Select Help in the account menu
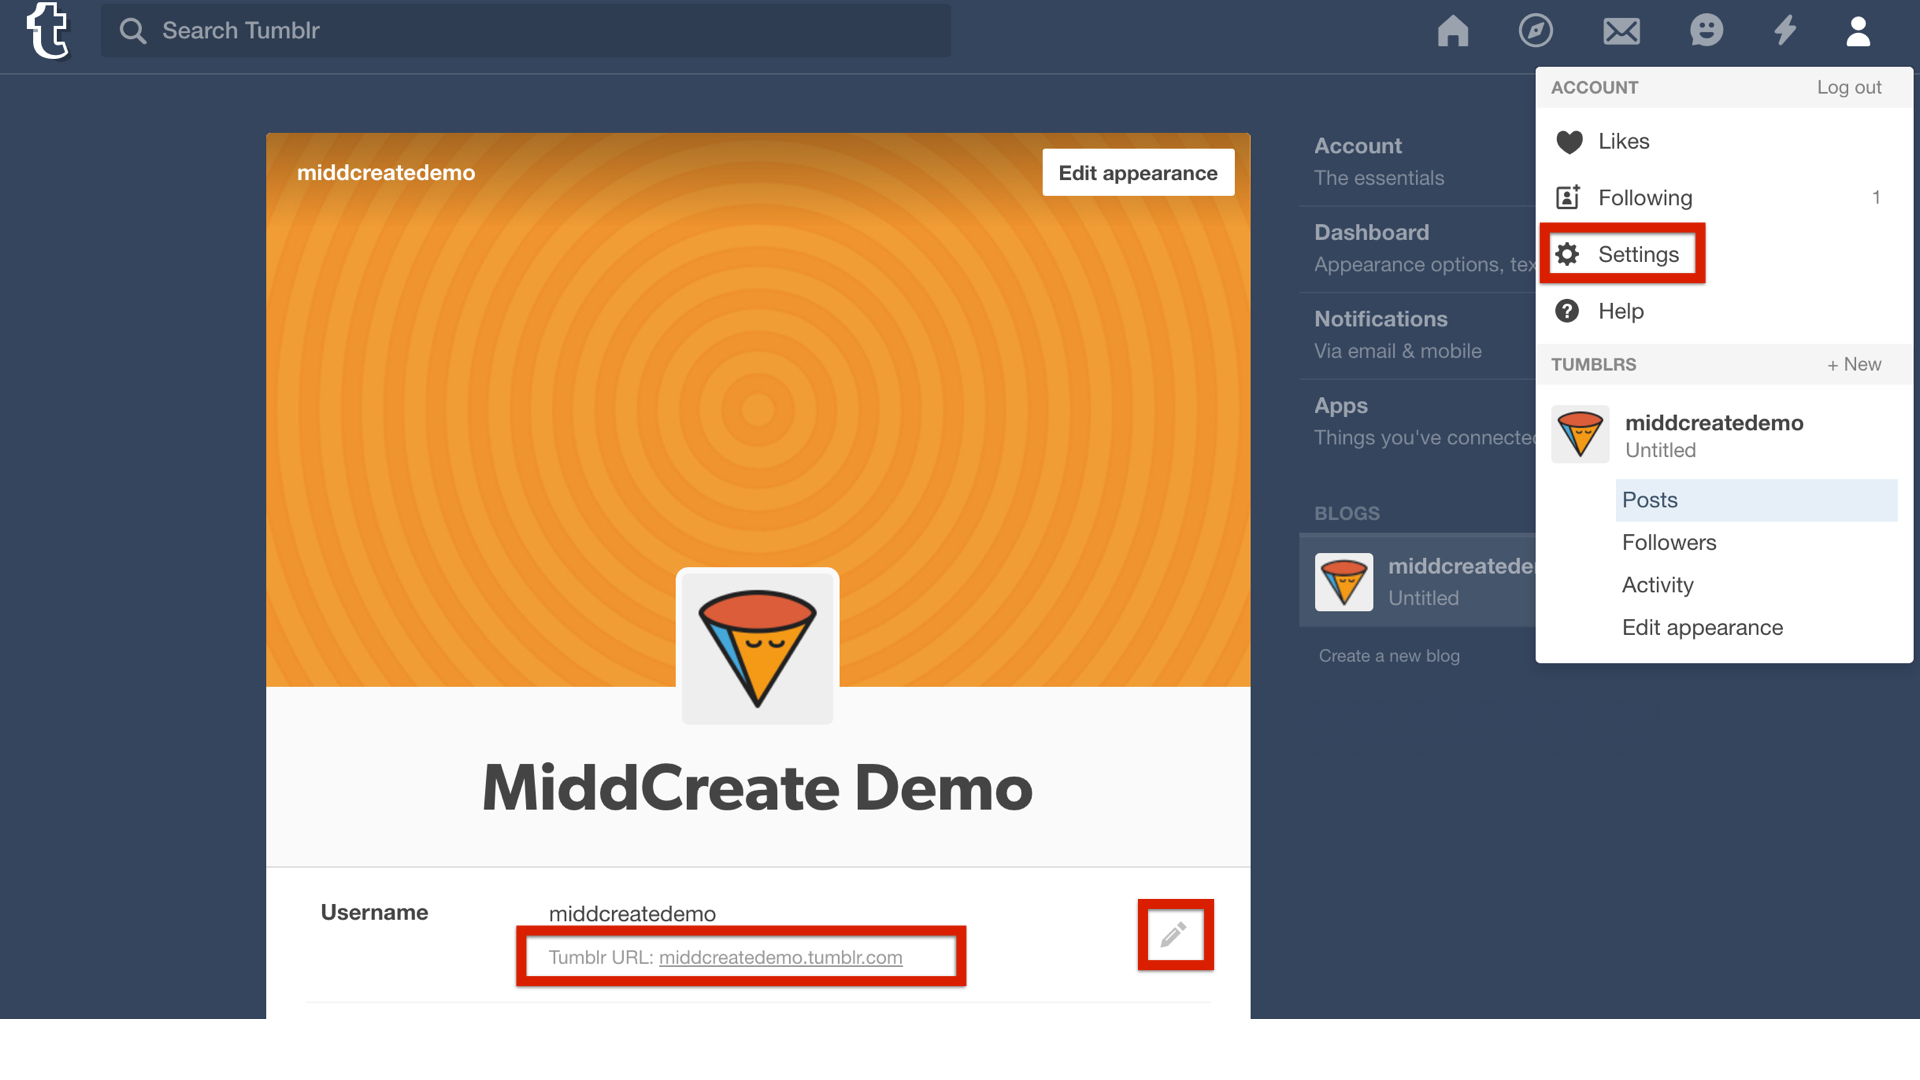Screen dimensions: 1920x1080 coord(1620,311)
